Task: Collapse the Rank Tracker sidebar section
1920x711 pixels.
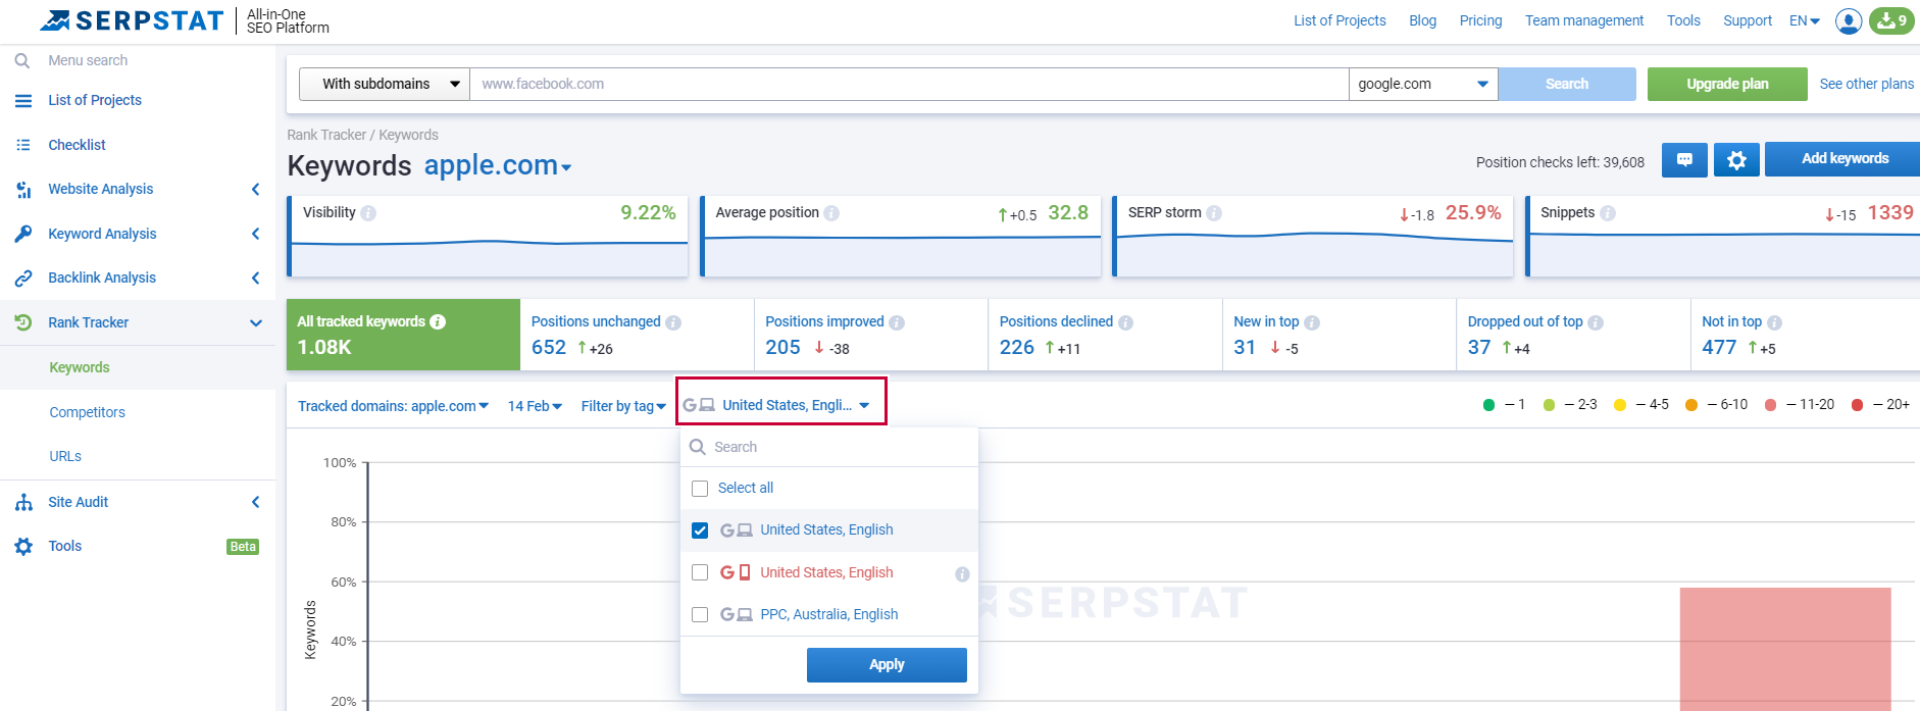Action: coord(256,323)
